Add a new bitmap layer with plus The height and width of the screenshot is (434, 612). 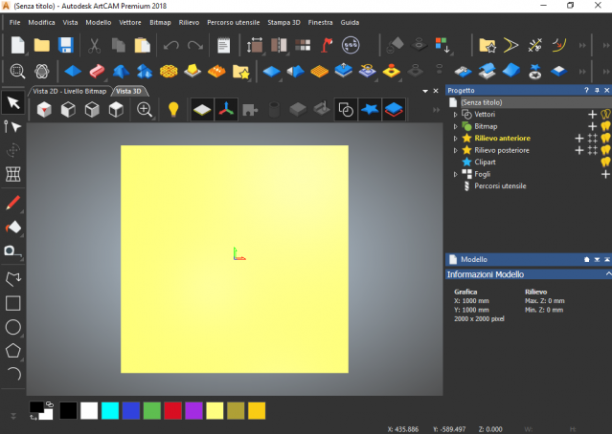click(592, 126)
